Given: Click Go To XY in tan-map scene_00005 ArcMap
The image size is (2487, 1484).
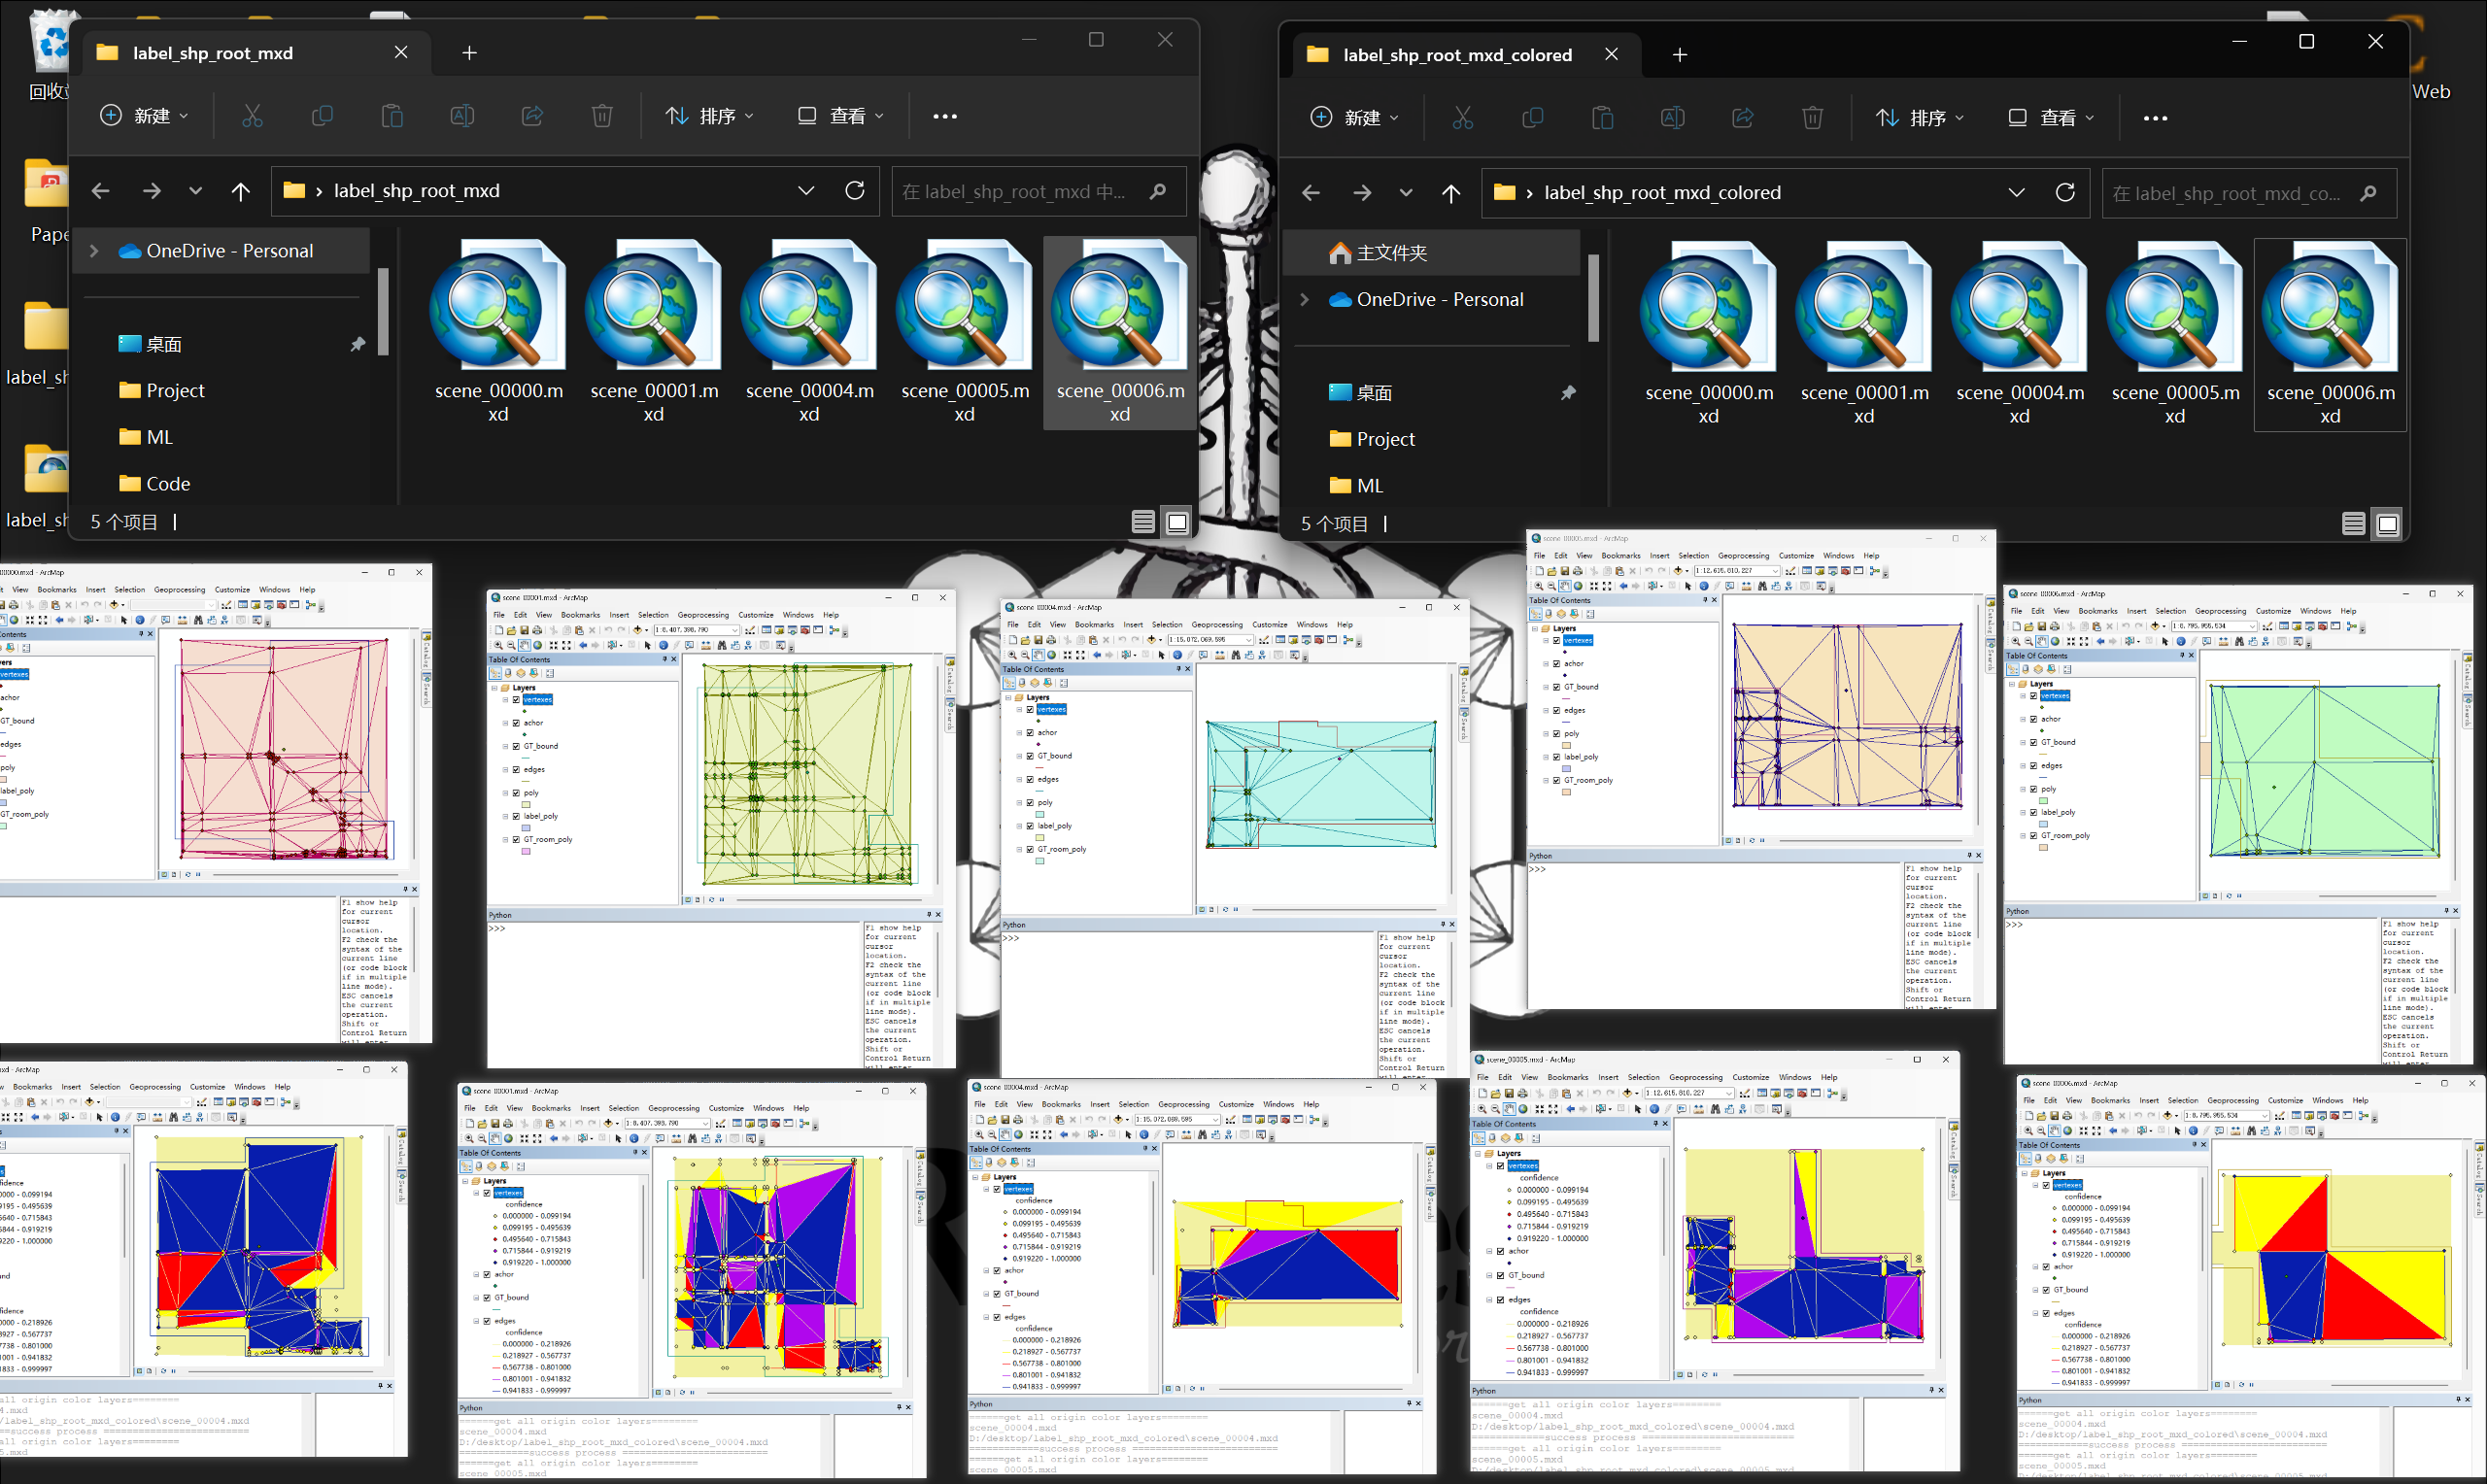Looking at the screenshot, I should [1789, 587].
